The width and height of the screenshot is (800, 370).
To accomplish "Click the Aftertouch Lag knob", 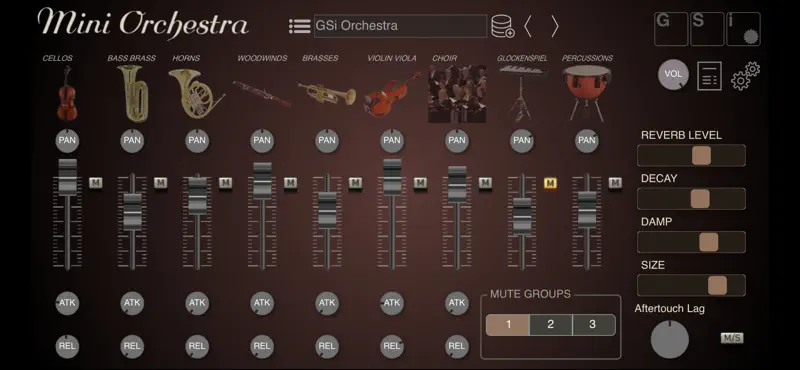I will coord(669,340).
